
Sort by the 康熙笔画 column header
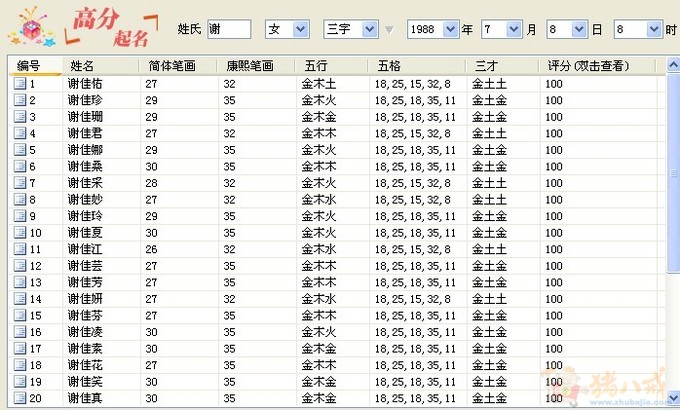255,66
